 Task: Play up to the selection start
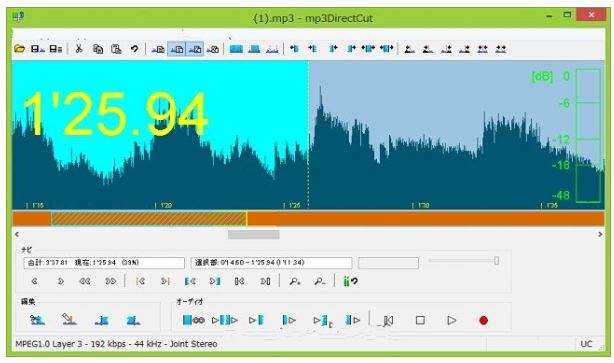(x=256, y=320)
